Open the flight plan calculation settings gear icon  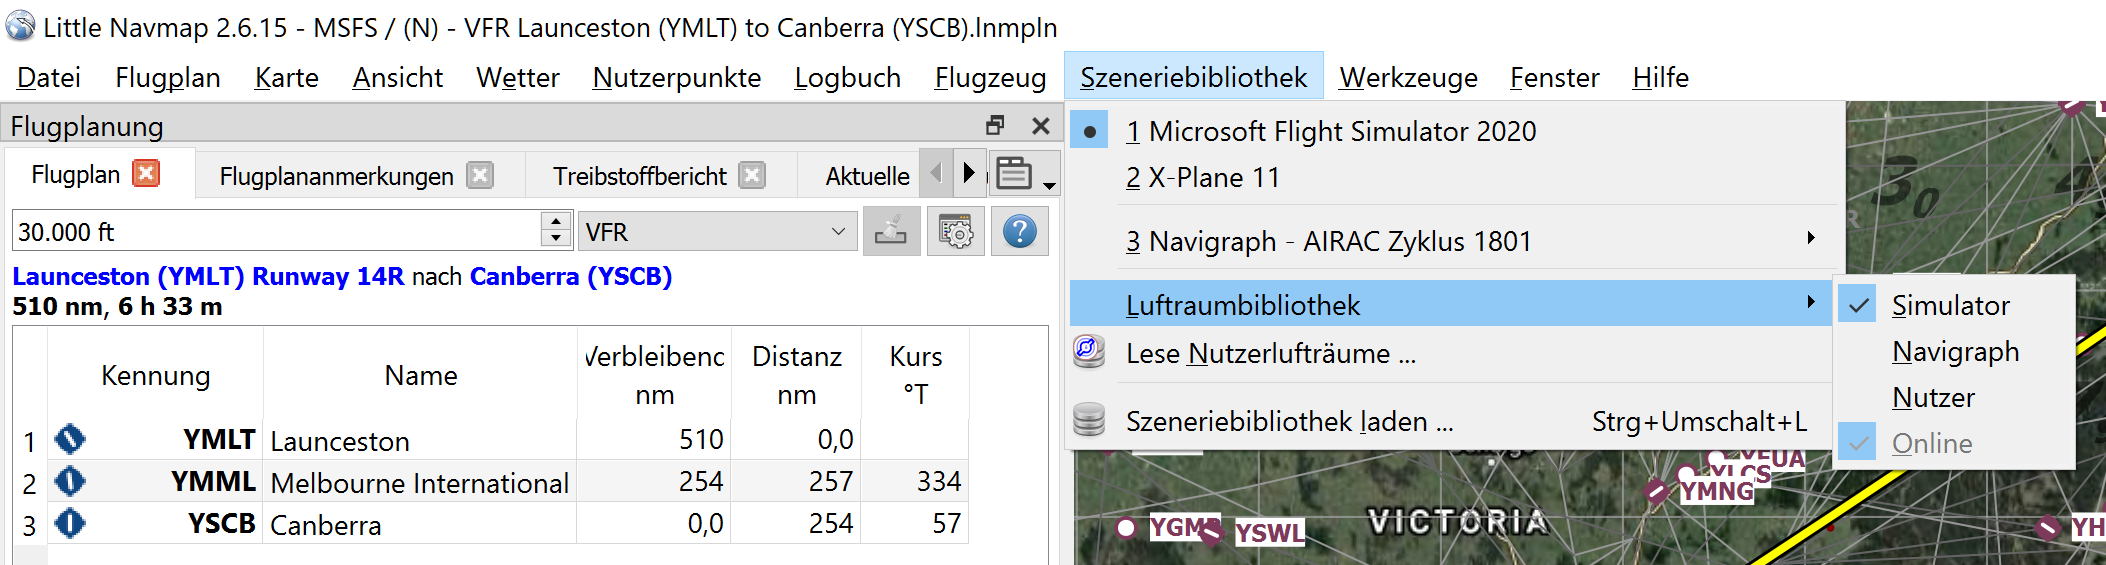point(955,232)
